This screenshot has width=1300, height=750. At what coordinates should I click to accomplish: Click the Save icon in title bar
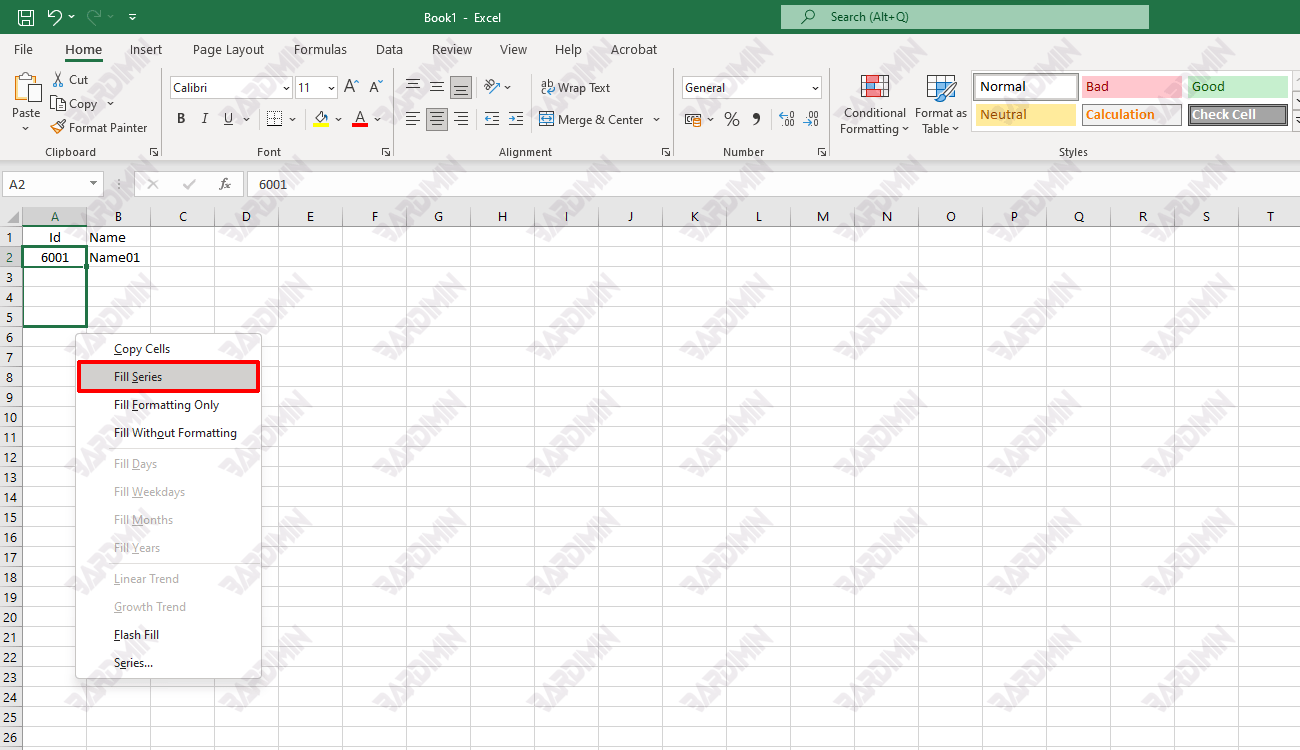coord(26,17)
